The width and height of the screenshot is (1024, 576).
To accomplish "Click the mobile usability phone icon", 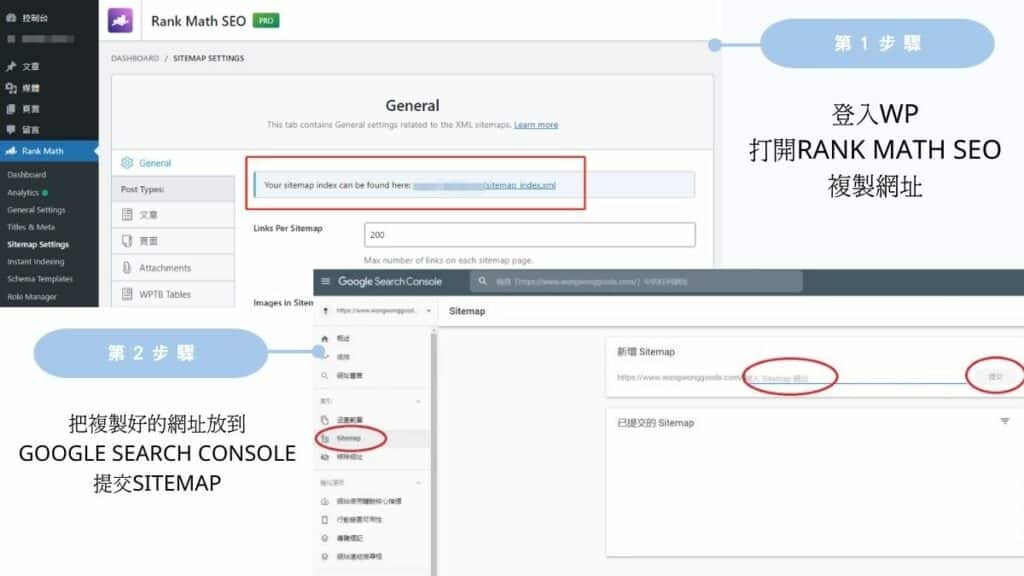I will coord(325,519).
